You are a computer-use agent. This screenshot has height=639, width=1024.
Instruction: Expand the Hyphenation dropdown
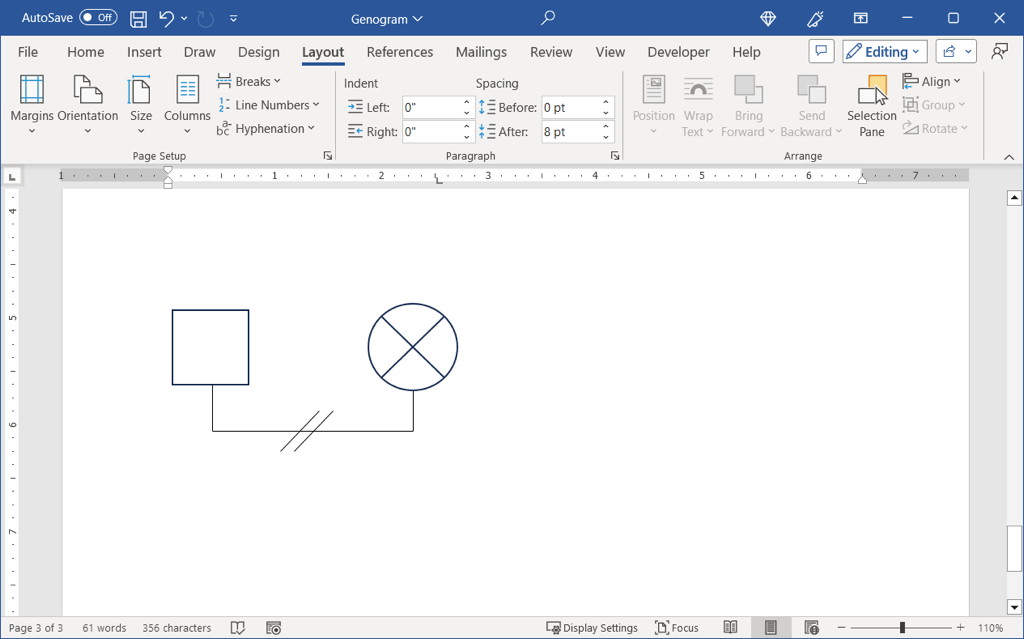[x=266, y=129]
